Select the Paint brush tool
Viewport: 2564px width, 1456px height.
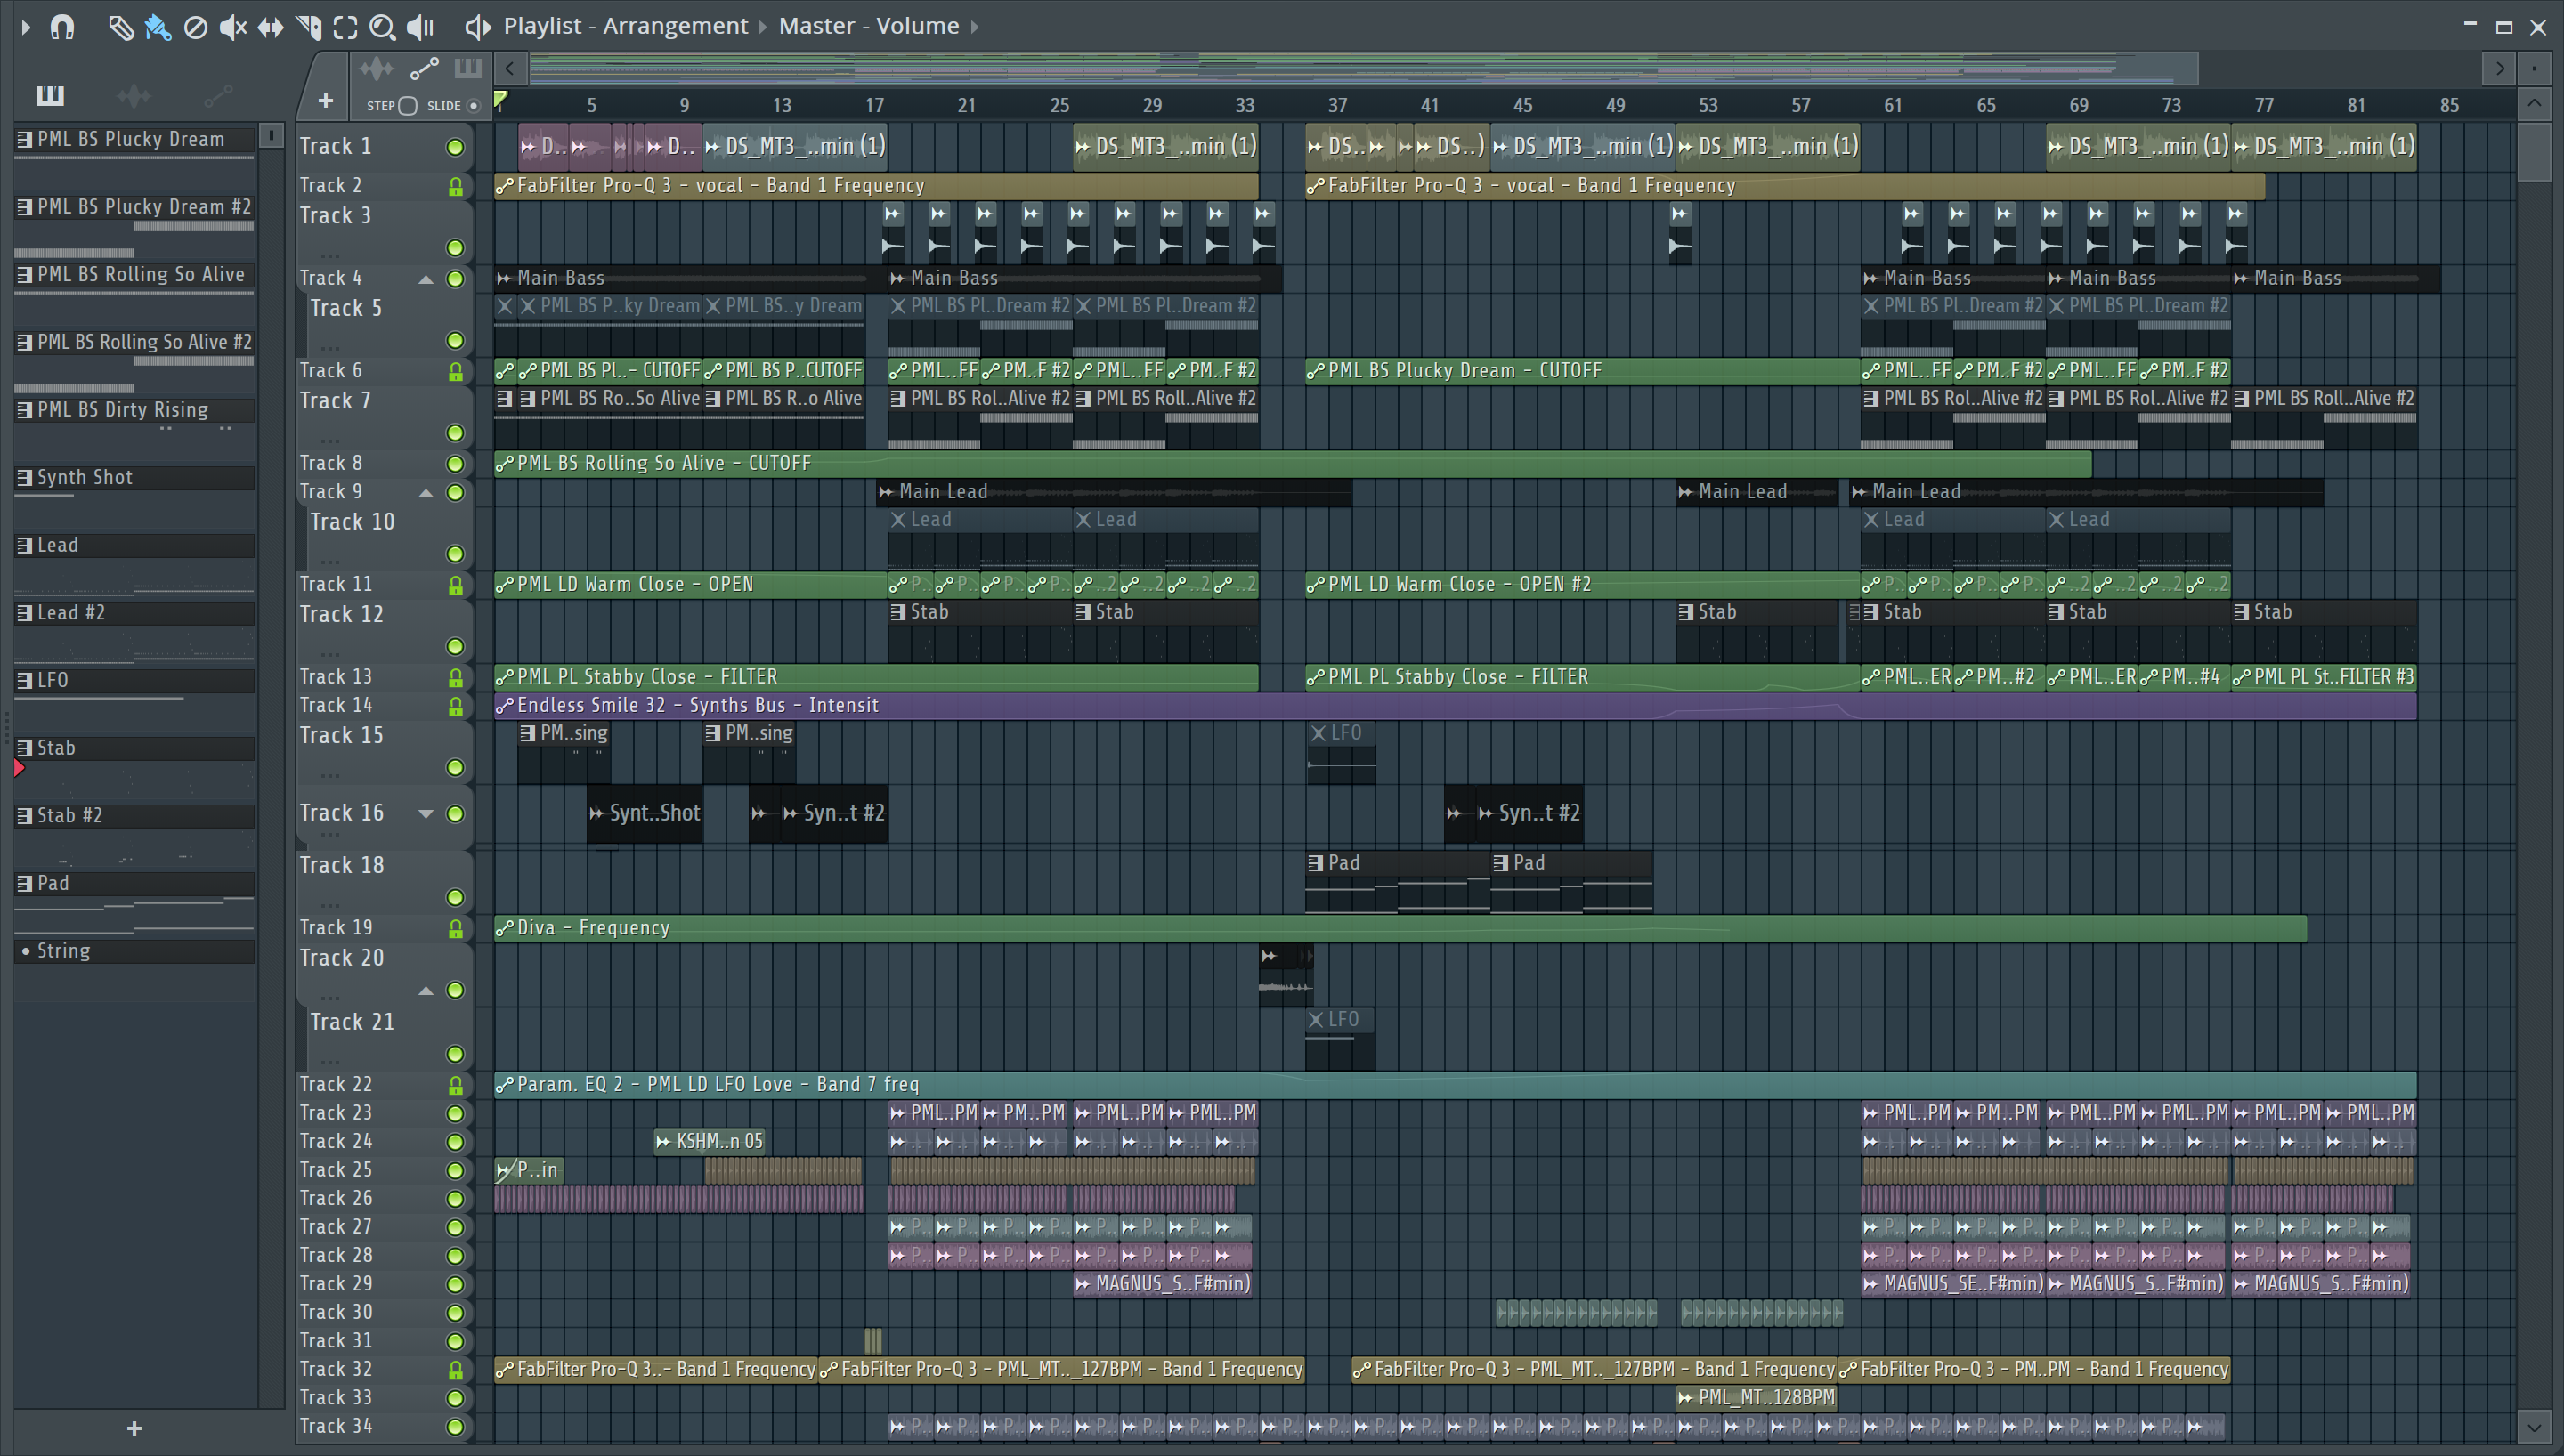(158, 27)
